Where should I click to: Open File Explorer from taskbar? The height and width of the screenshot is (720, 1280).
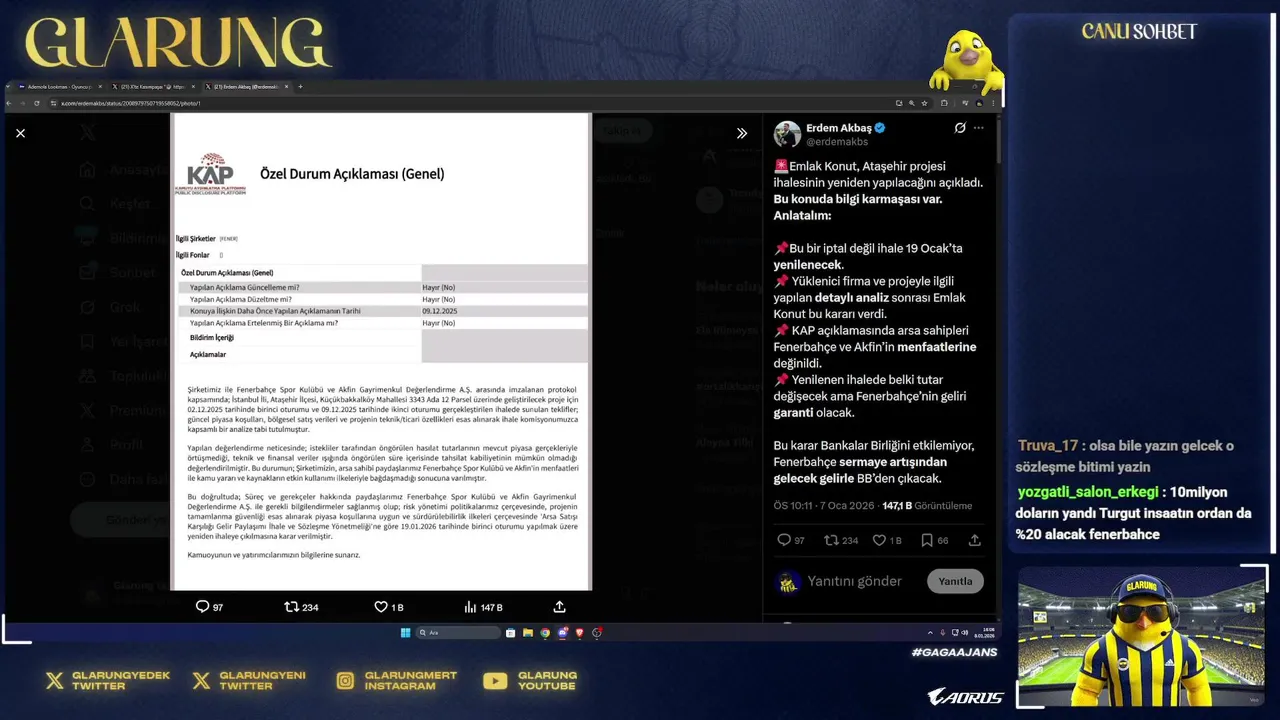point(527,633)
